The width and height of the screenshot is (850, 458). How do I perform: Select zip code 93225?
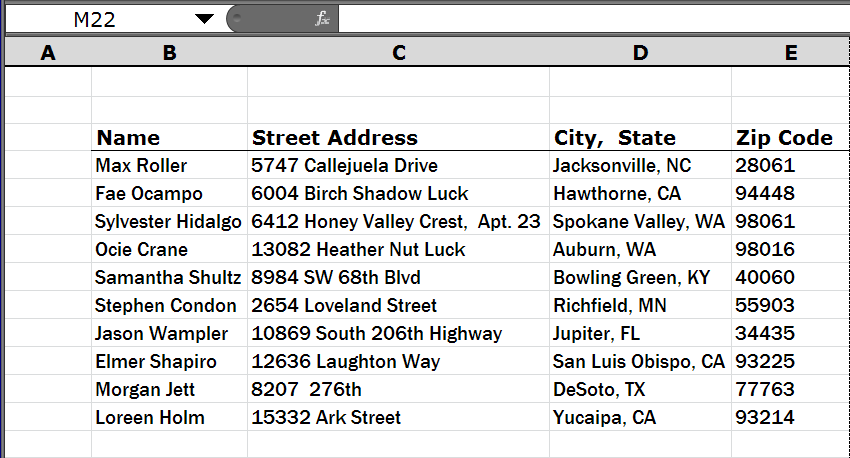[x=790, y=362]
